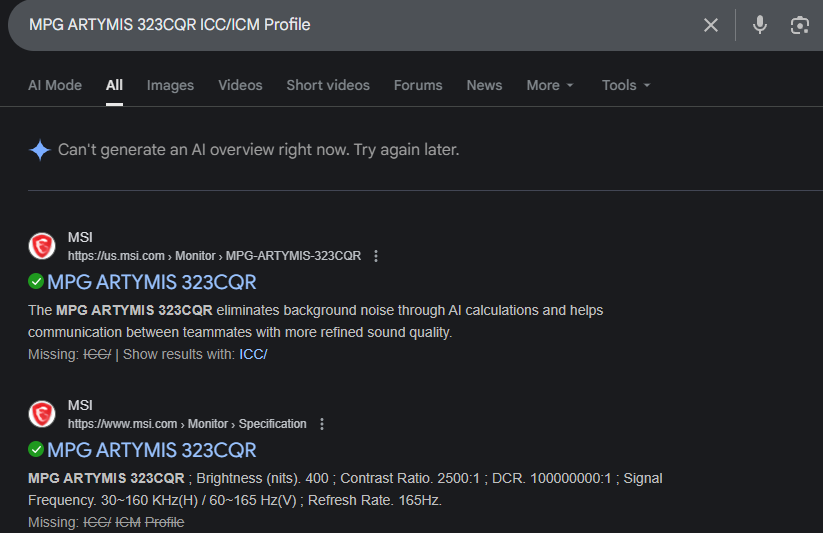Click green checkmark on first result title
Screen dimensions: 823x533
click(x=36, y=282)
